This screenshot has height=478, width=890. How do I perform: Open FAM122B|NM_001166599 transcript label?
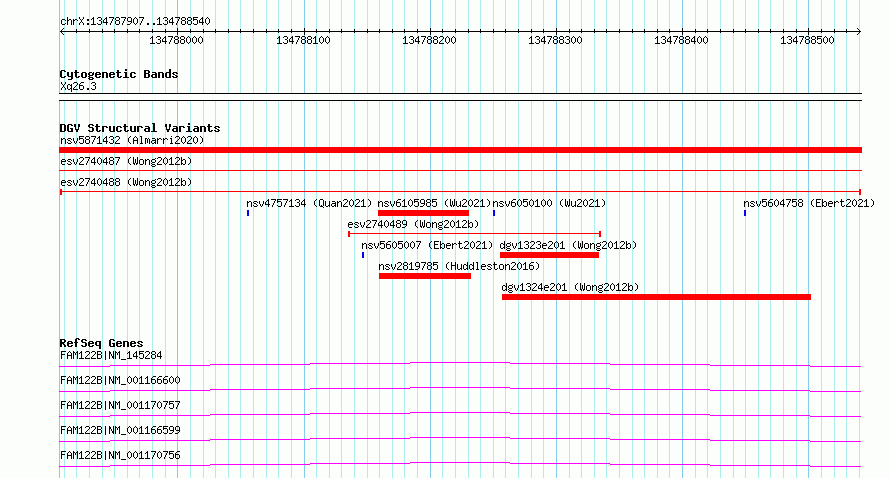pyautogui.click(x=120, y=430)
